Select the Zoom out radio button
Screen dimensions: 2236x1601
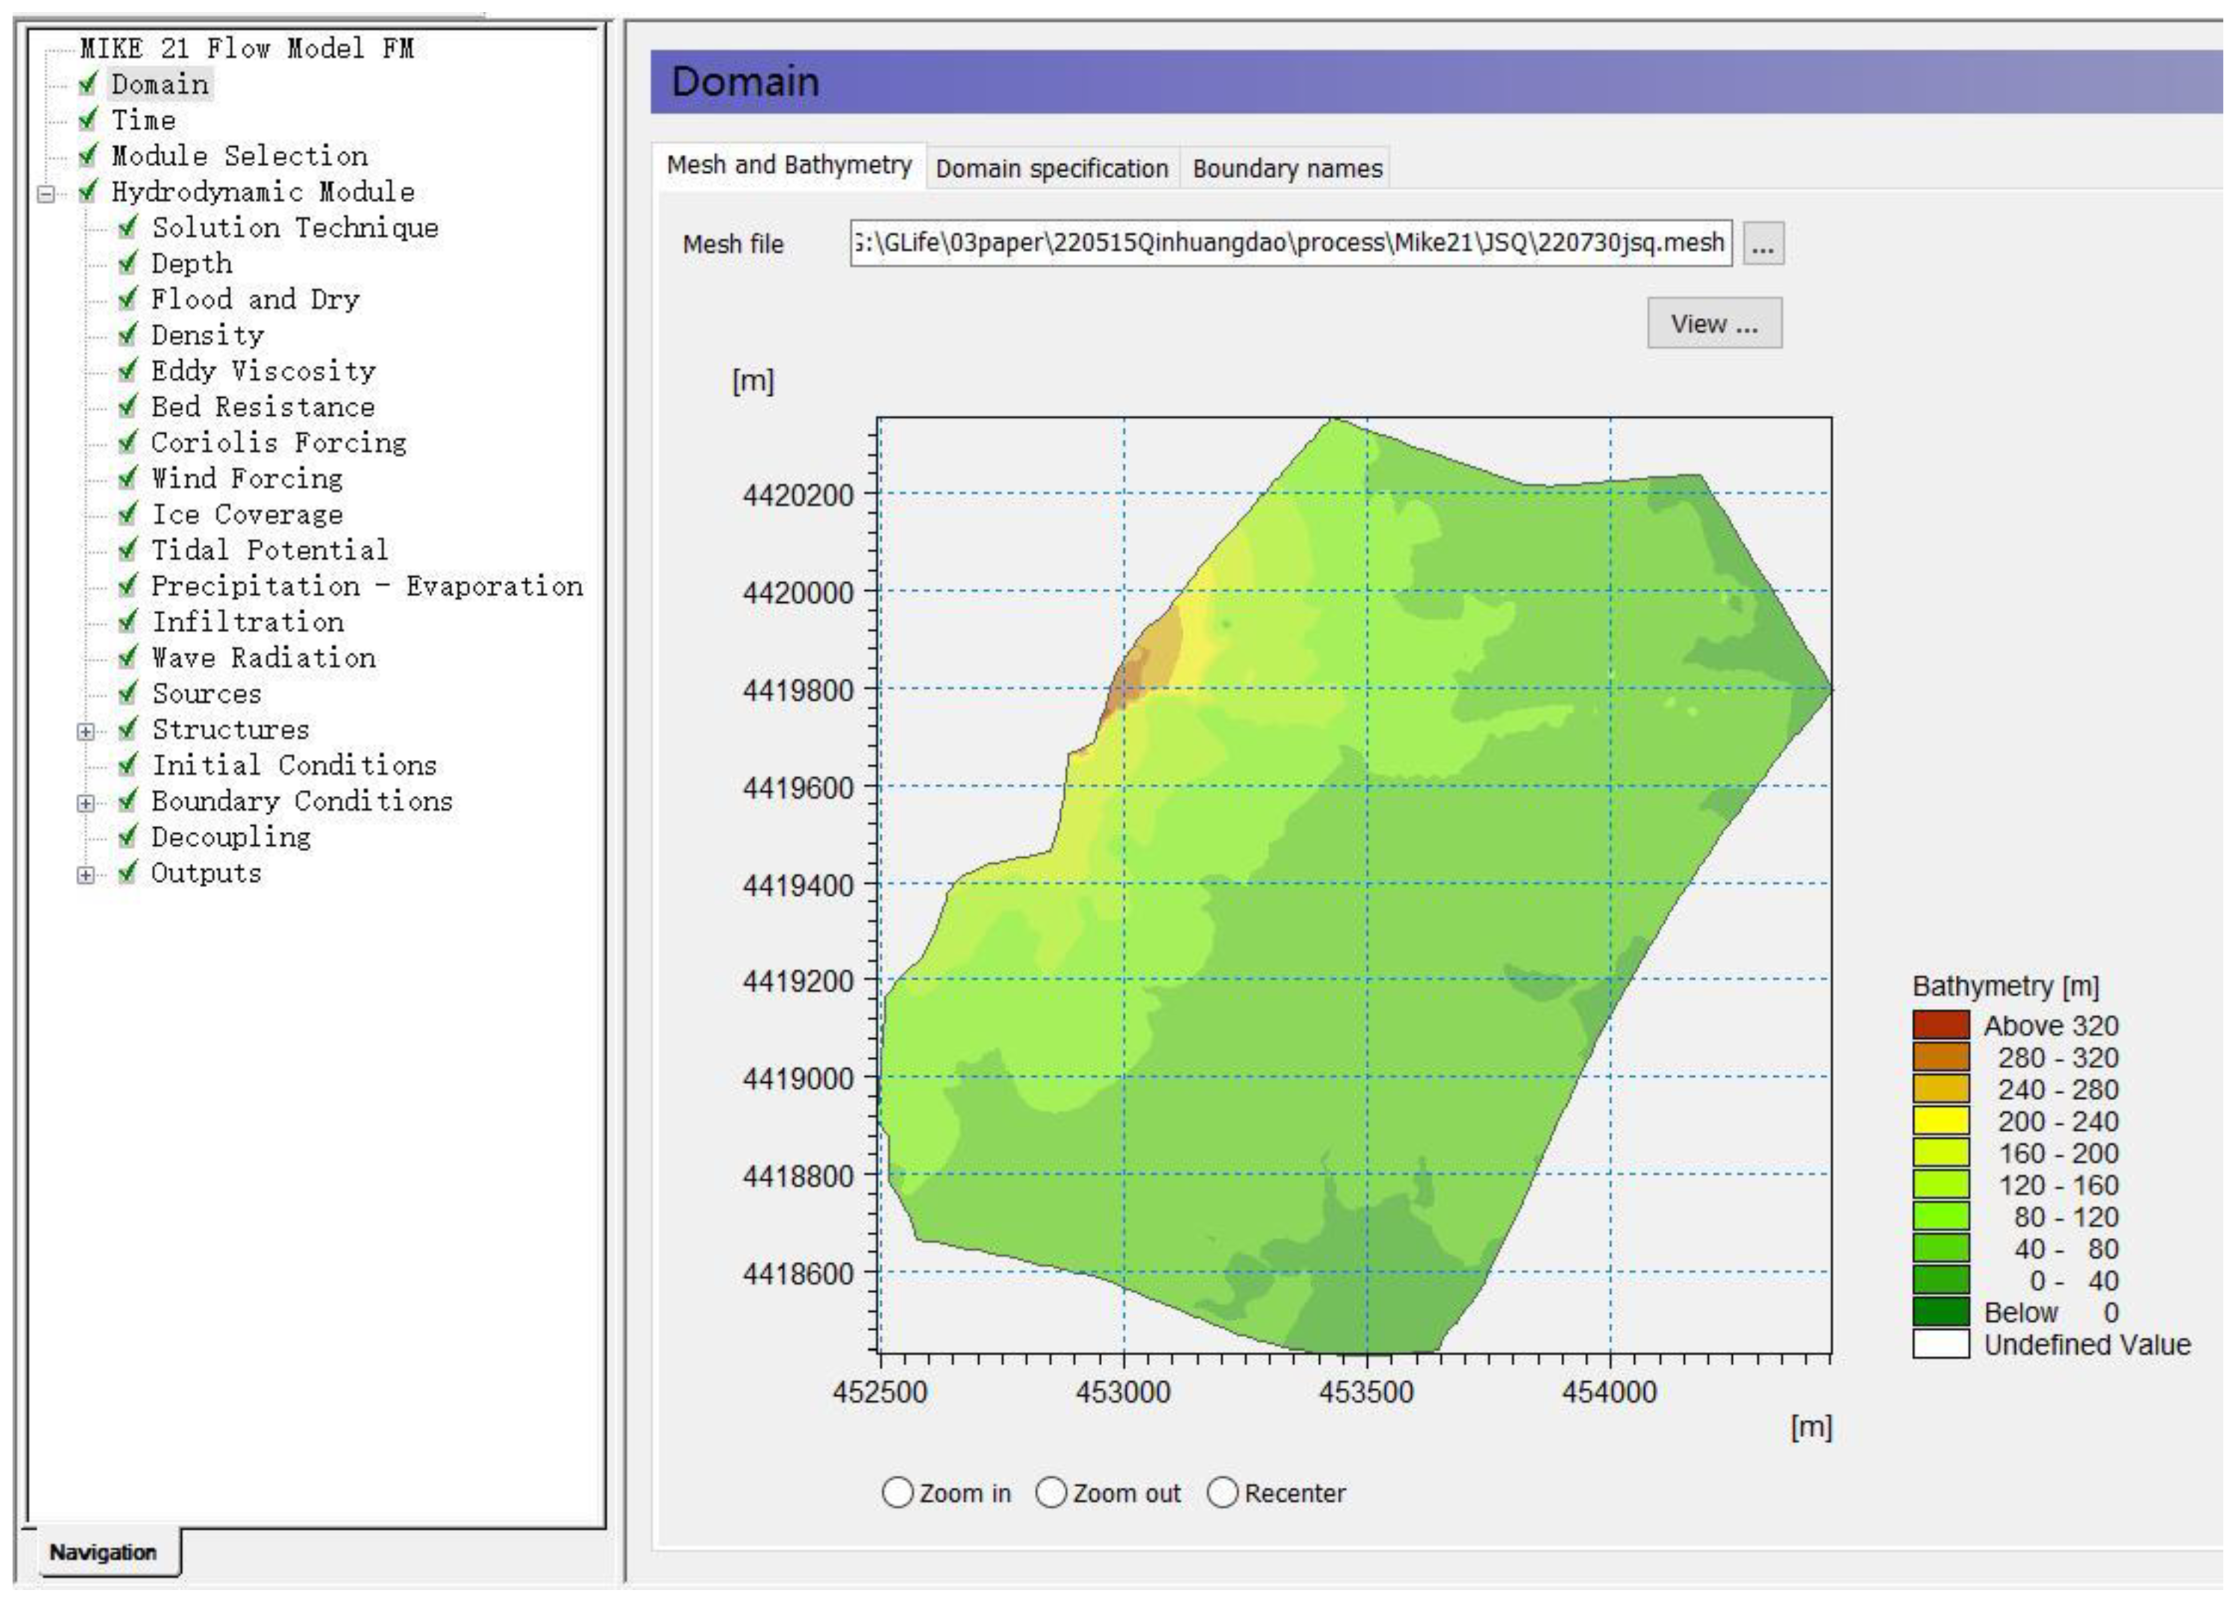tap(1051, 1493)
